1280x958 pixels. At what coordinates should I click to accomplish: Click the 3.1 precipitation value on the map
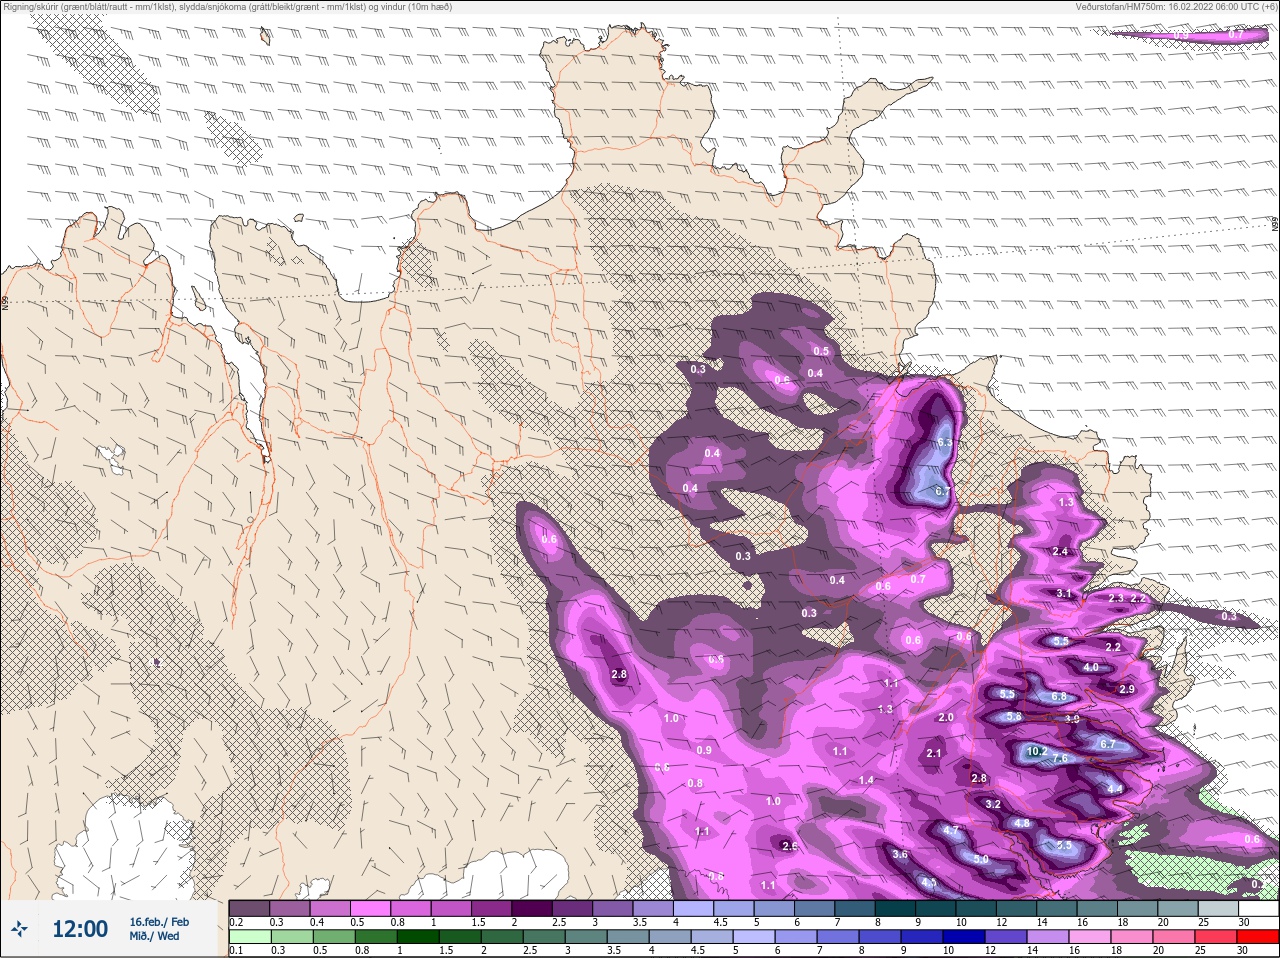point(1064,593)
